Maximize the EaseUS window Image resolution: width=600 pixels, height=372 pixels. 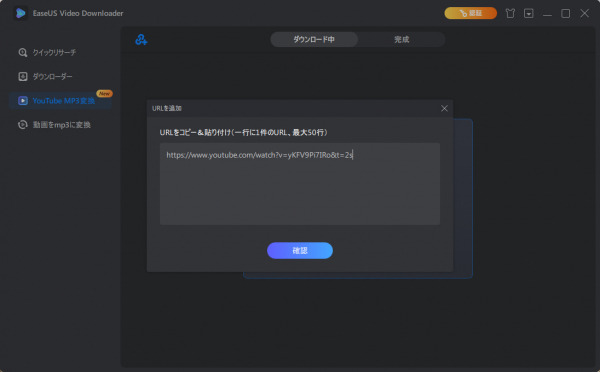[x=566, y=13]
